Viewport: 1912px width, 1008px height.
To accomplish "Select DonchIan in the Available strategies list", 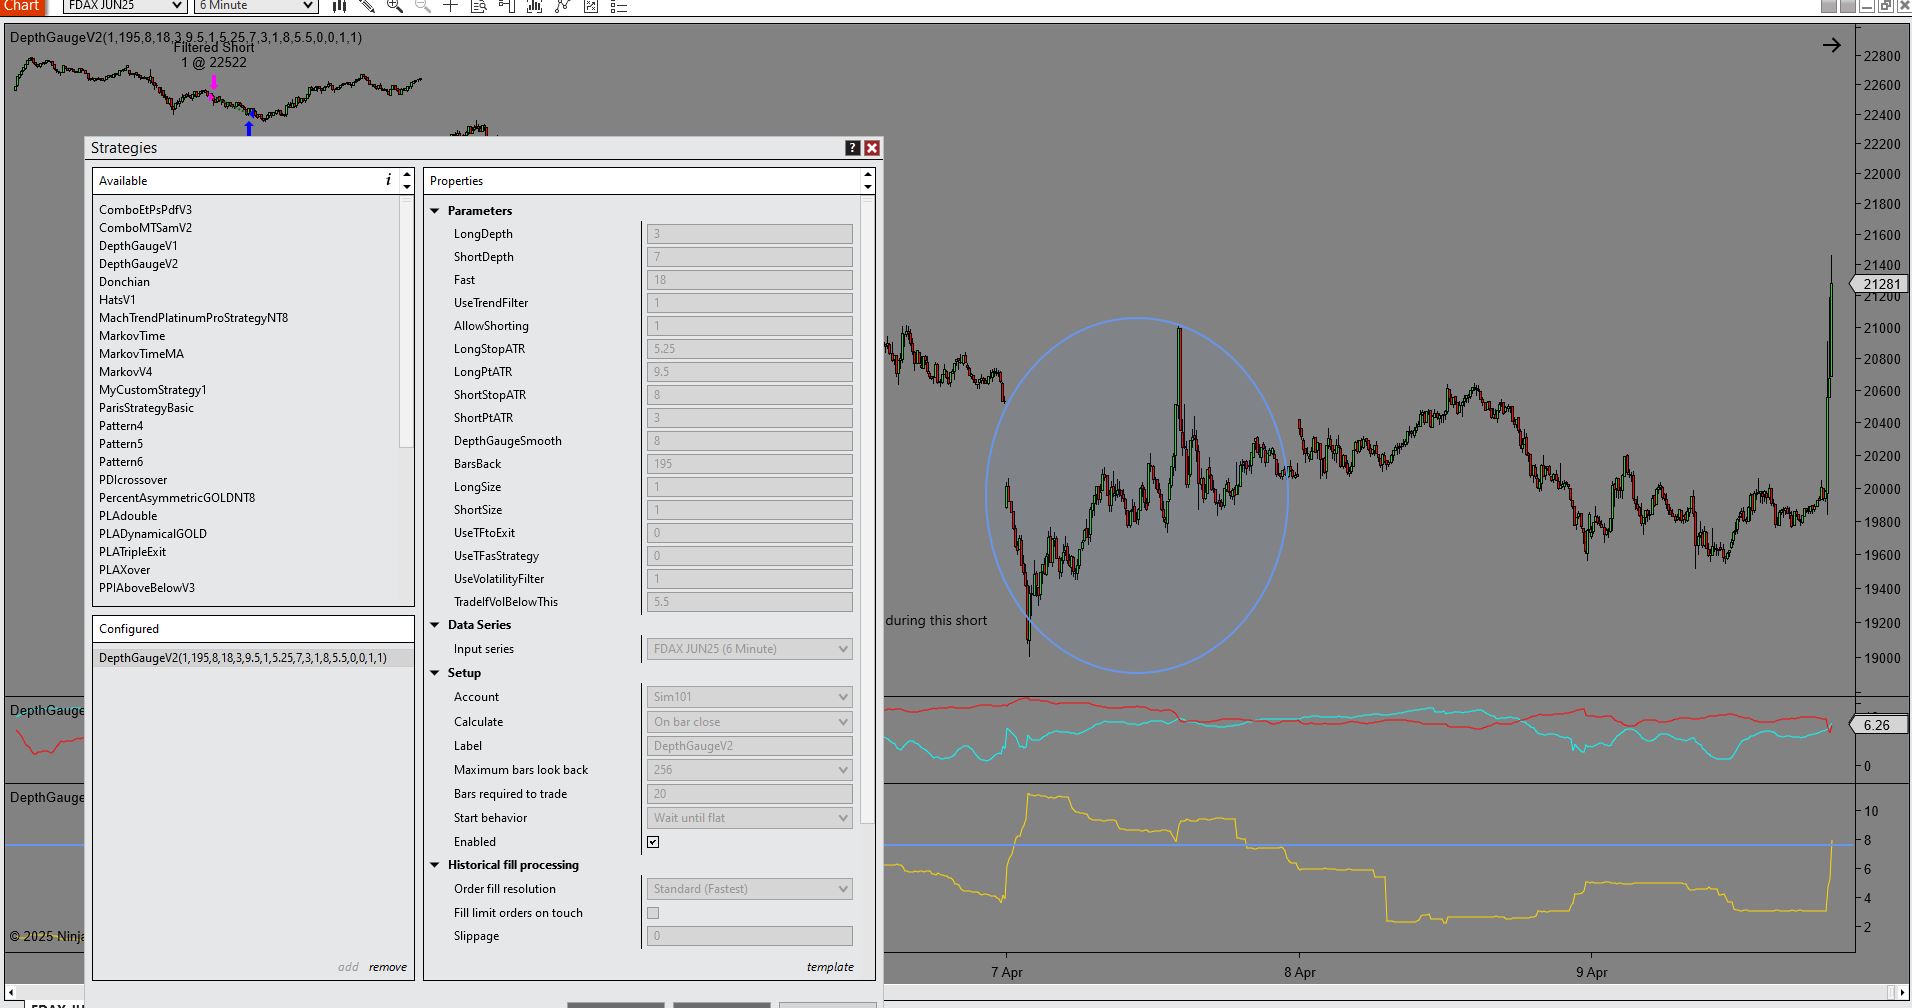I will [x=124, y=282].
